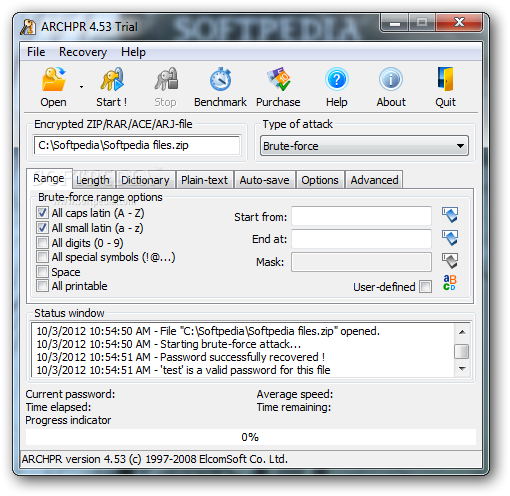
Task: Click the encrypted file path field
Action: click(137, 145)
